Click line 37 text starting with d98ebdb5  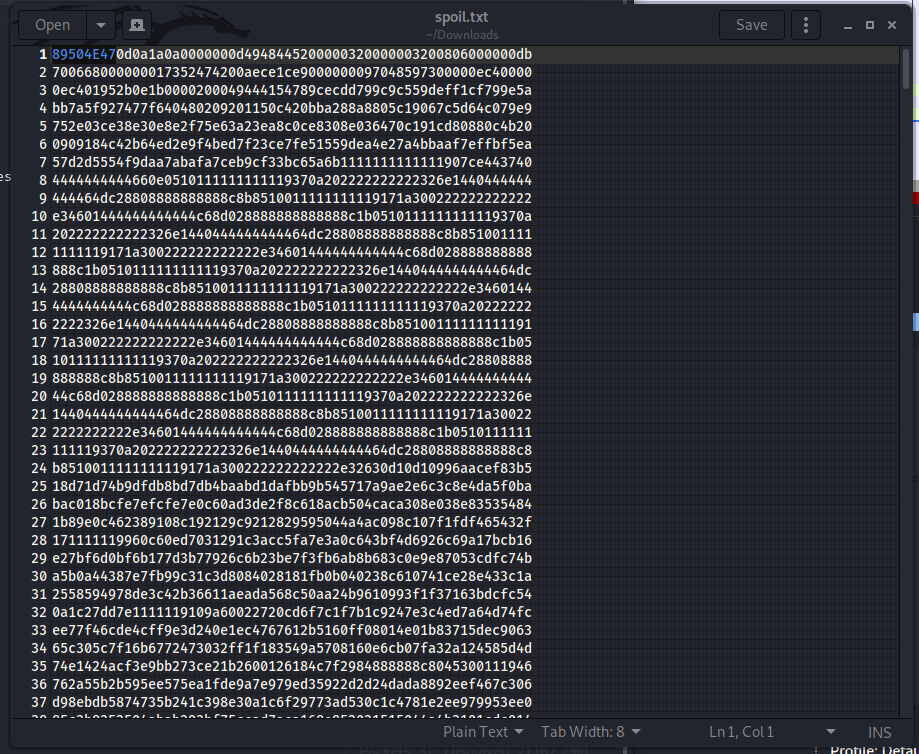pyautogui.click(x=292, y=702)
